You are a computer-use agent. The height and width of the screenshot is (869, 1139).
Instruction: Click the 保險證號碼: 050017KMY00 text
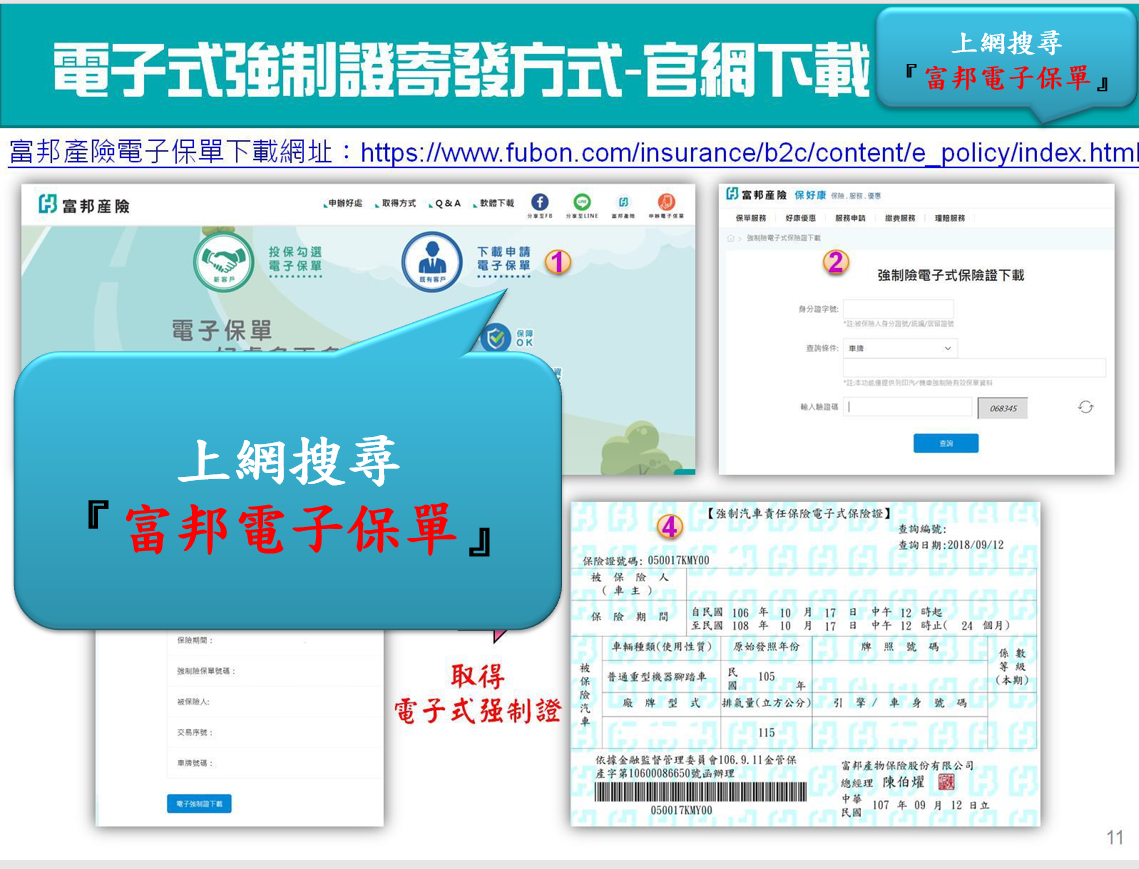coord(646,560)
